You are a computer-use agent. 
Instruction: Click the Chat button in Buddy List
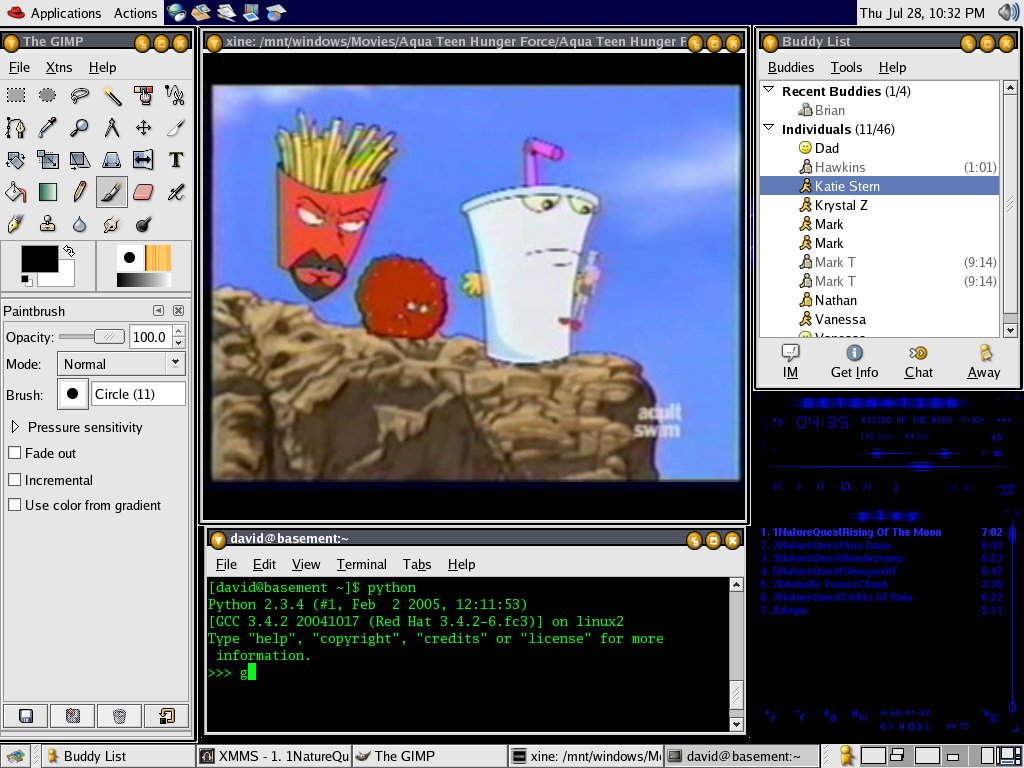(918, 362)
